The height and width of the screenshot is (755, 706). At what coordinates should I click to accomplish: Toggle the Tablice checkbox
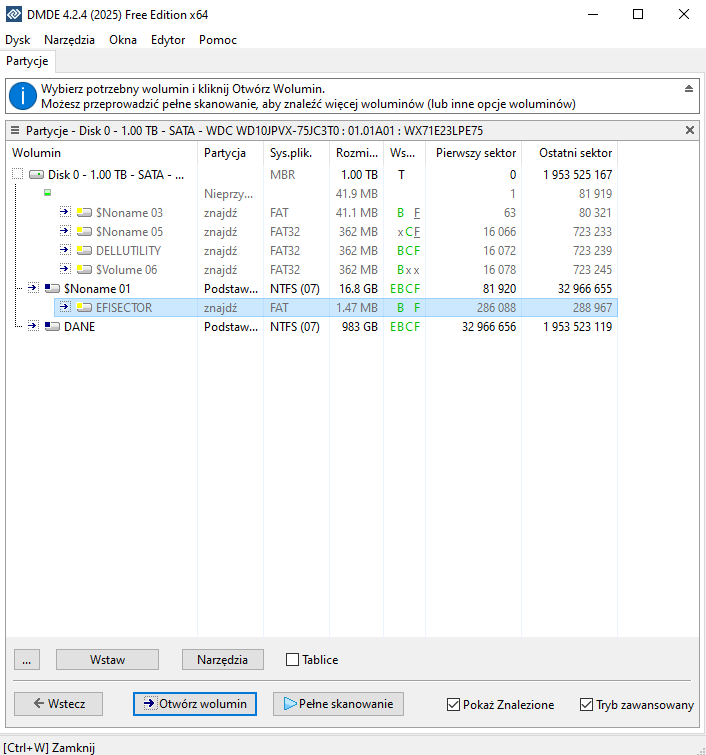[292, 659]
